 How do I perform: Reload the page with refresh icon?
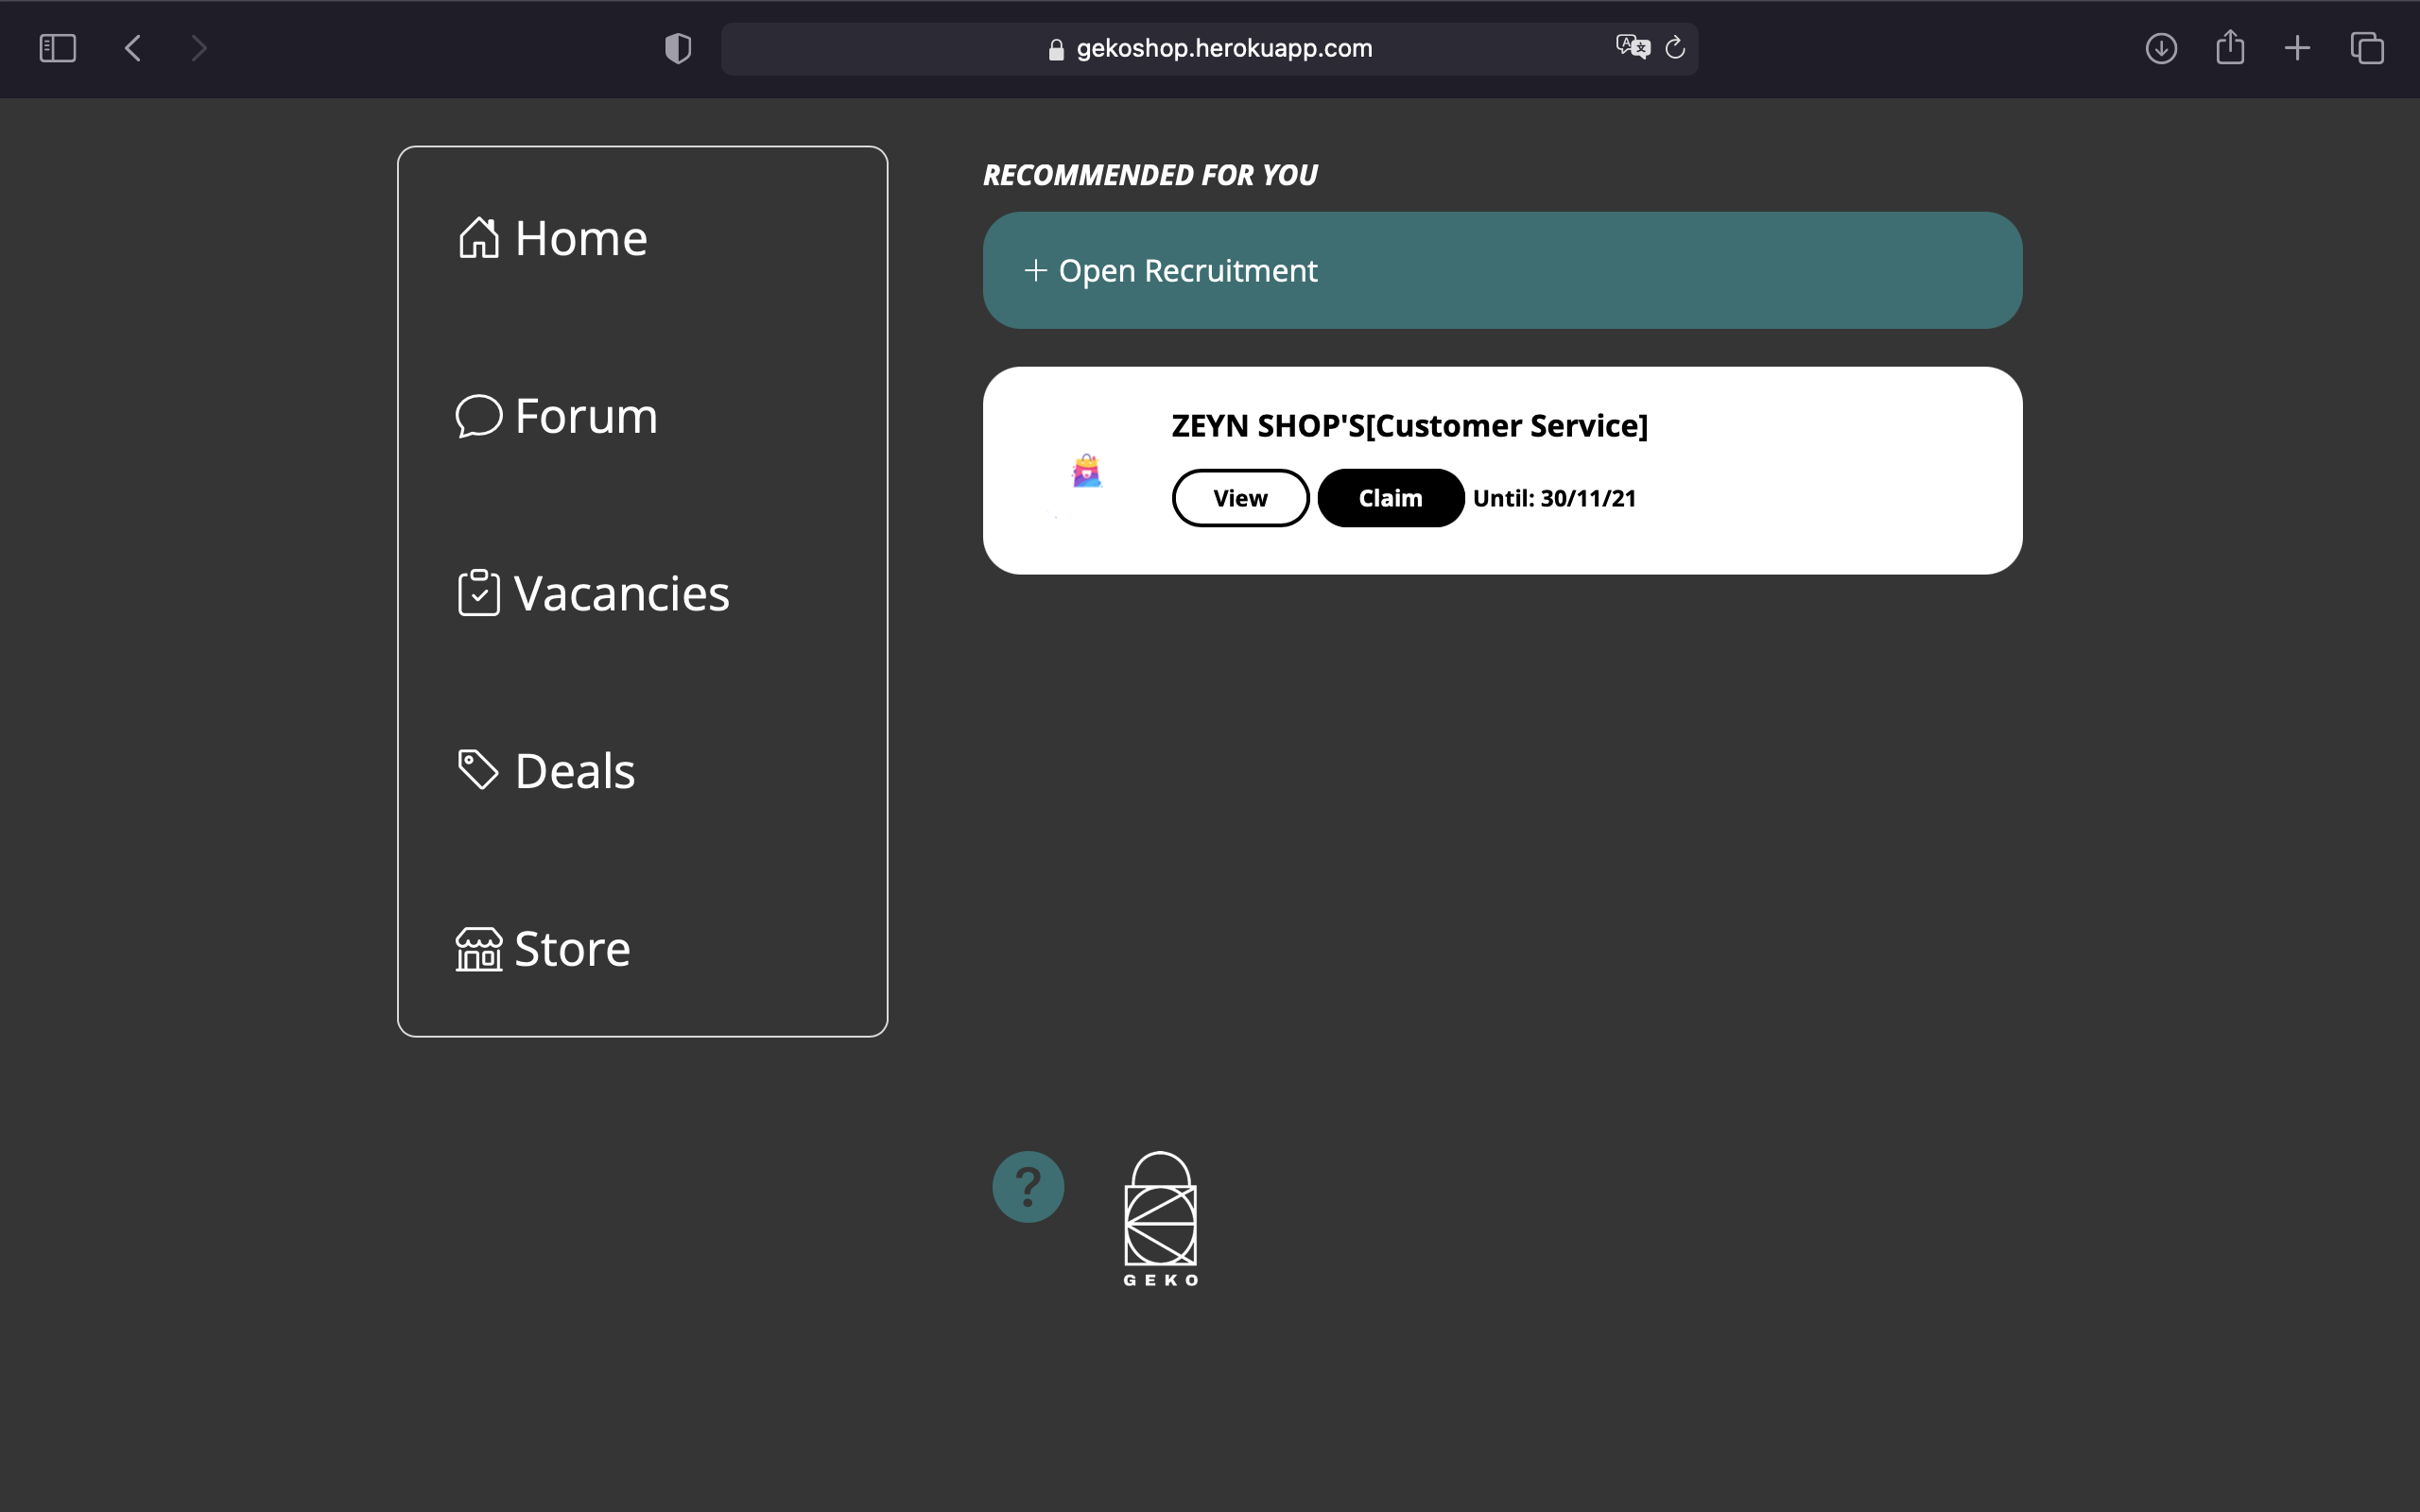tap(1675, 48)
